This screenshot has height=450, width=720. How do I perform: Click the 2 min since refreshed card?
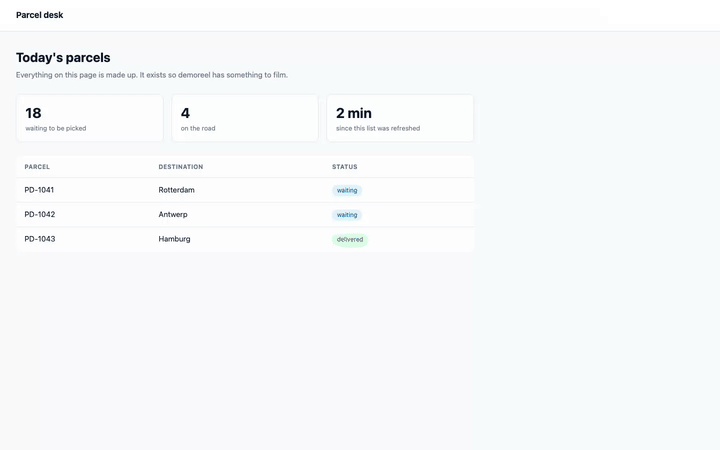pyautogui.click(x=400, y=118)
